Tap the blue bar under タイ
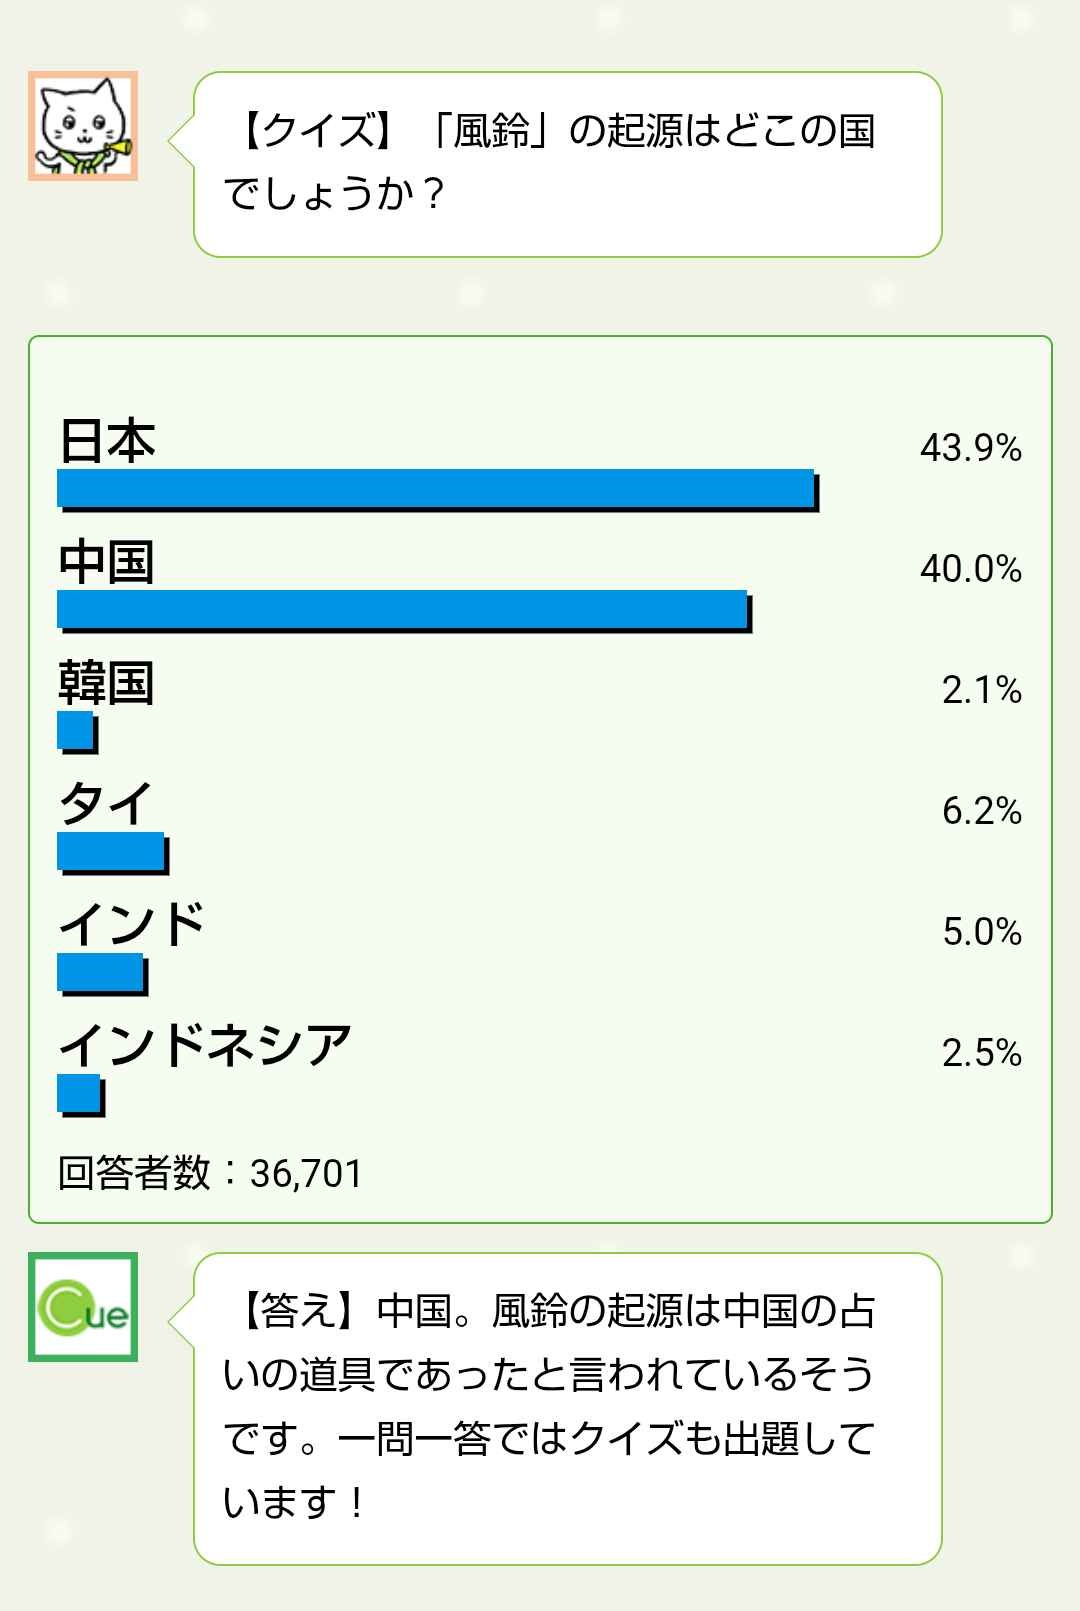 (112, 853)
